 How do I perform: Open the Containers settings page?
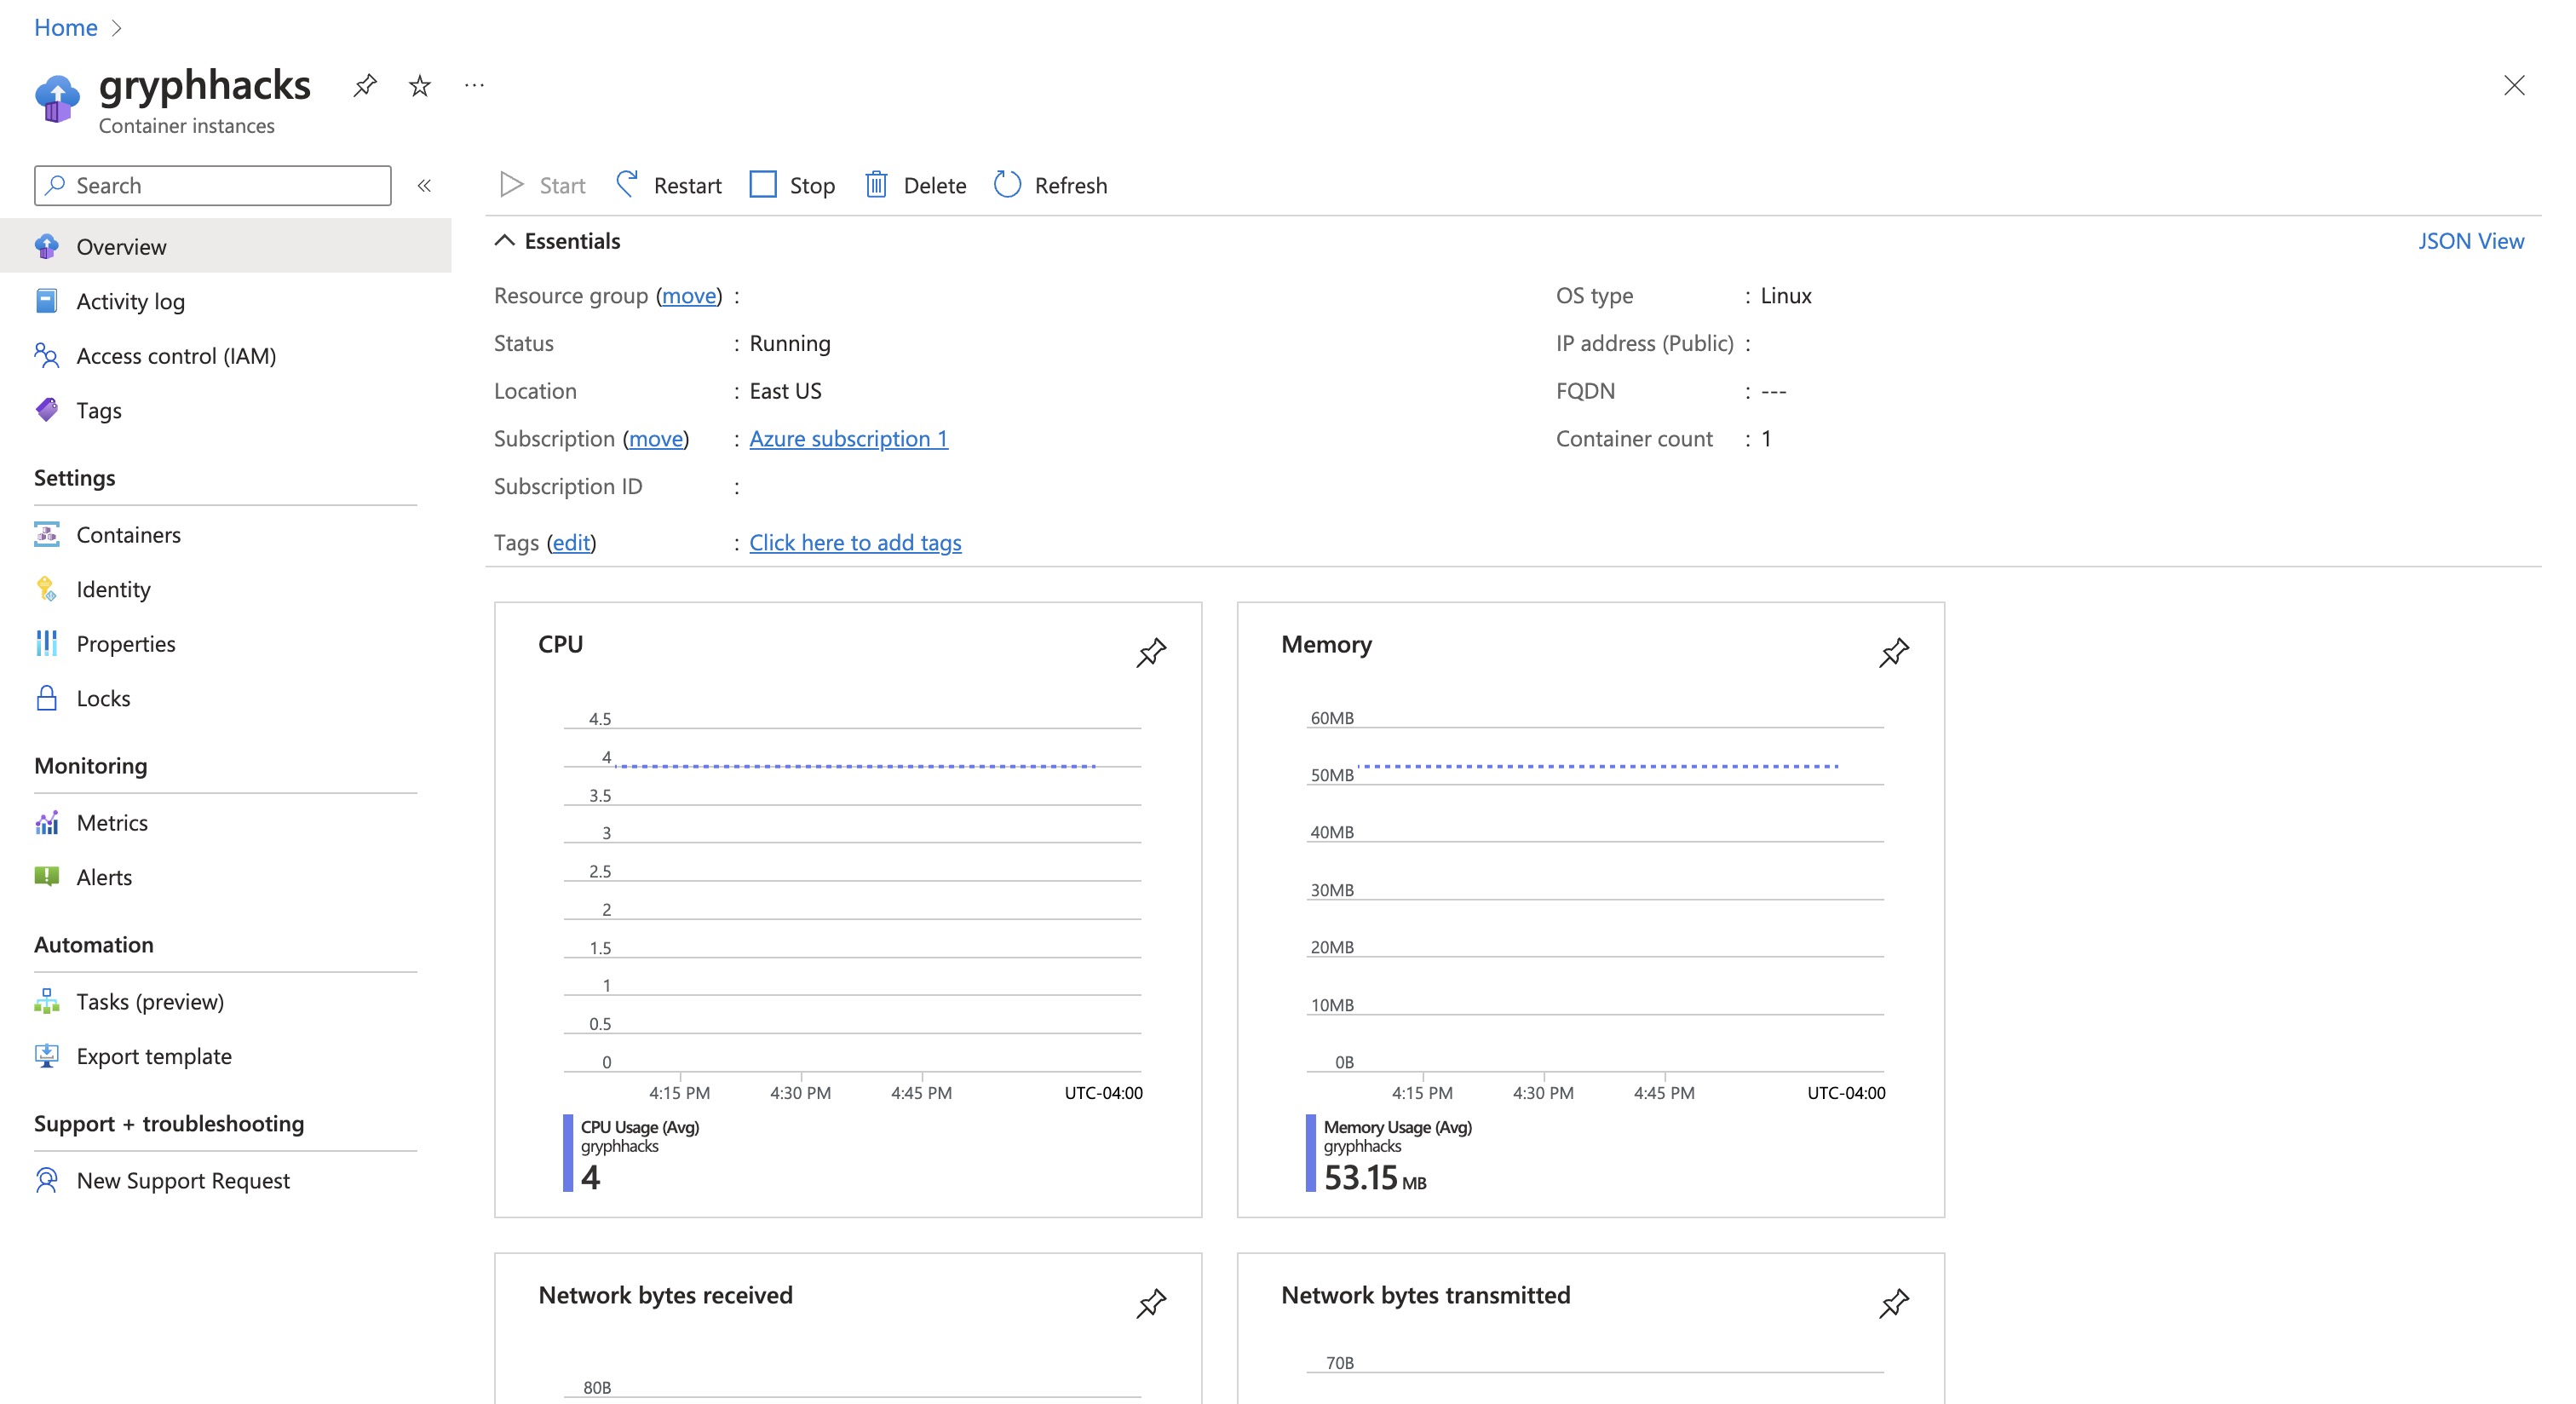pos(128,535)
